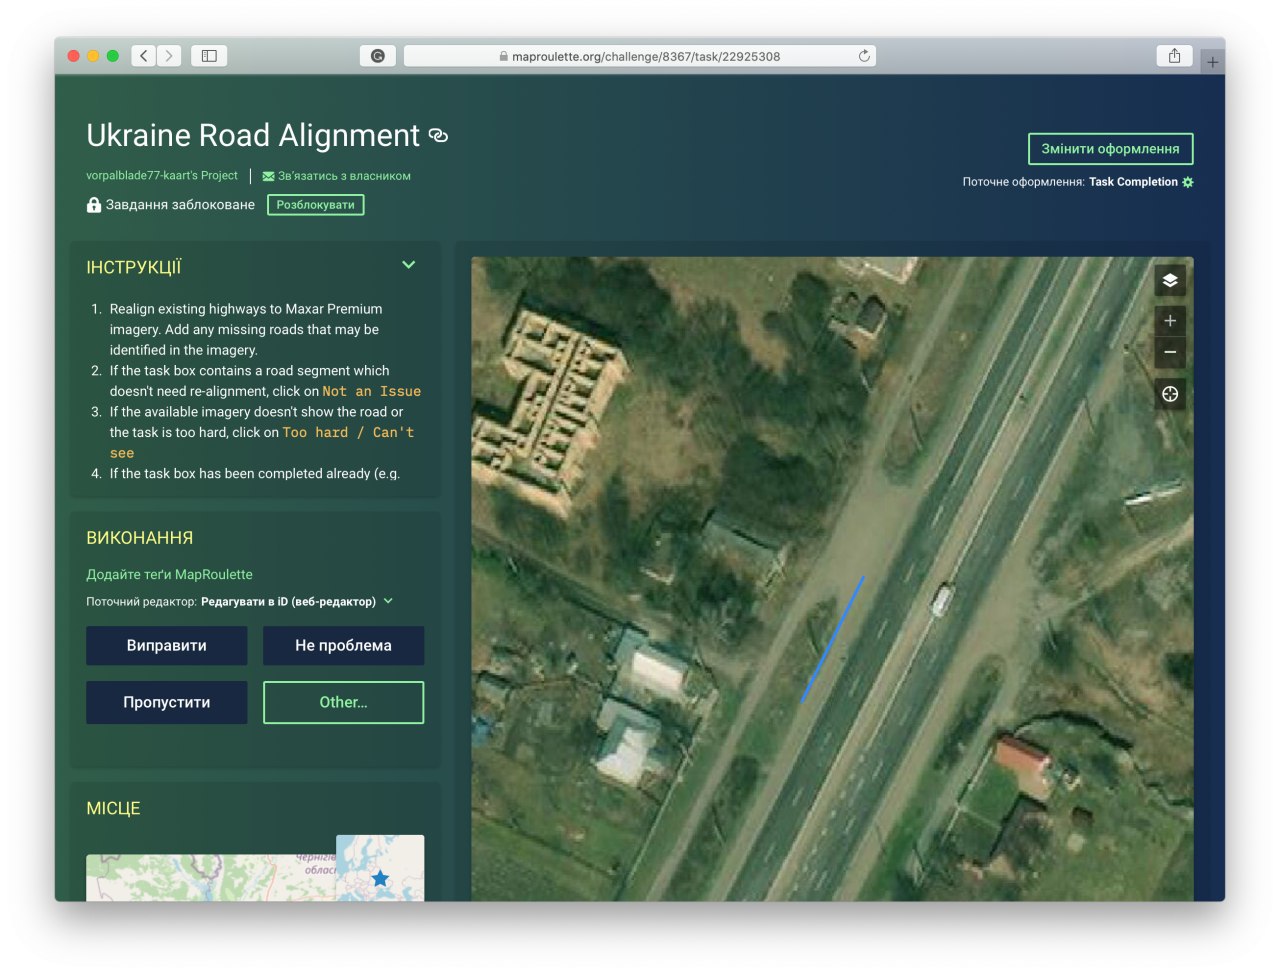Screen dimensions: 1280x974
Task: Open the map layers selector icon
Action: pos(1169,281)
